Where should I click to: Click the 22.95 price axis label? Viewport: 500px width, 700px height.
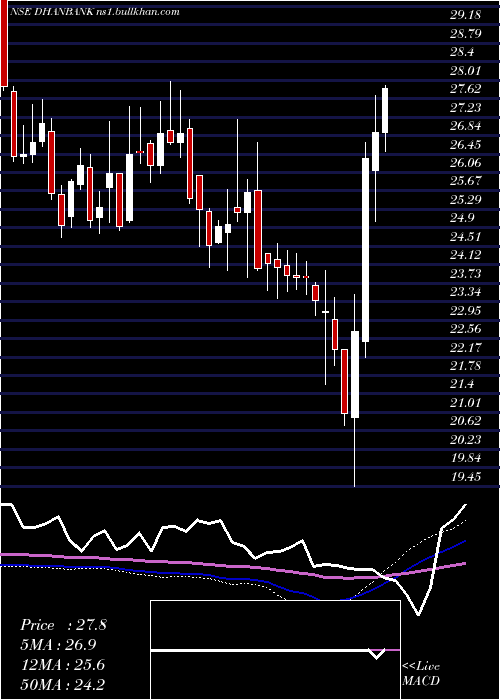(x=465, y=310)
